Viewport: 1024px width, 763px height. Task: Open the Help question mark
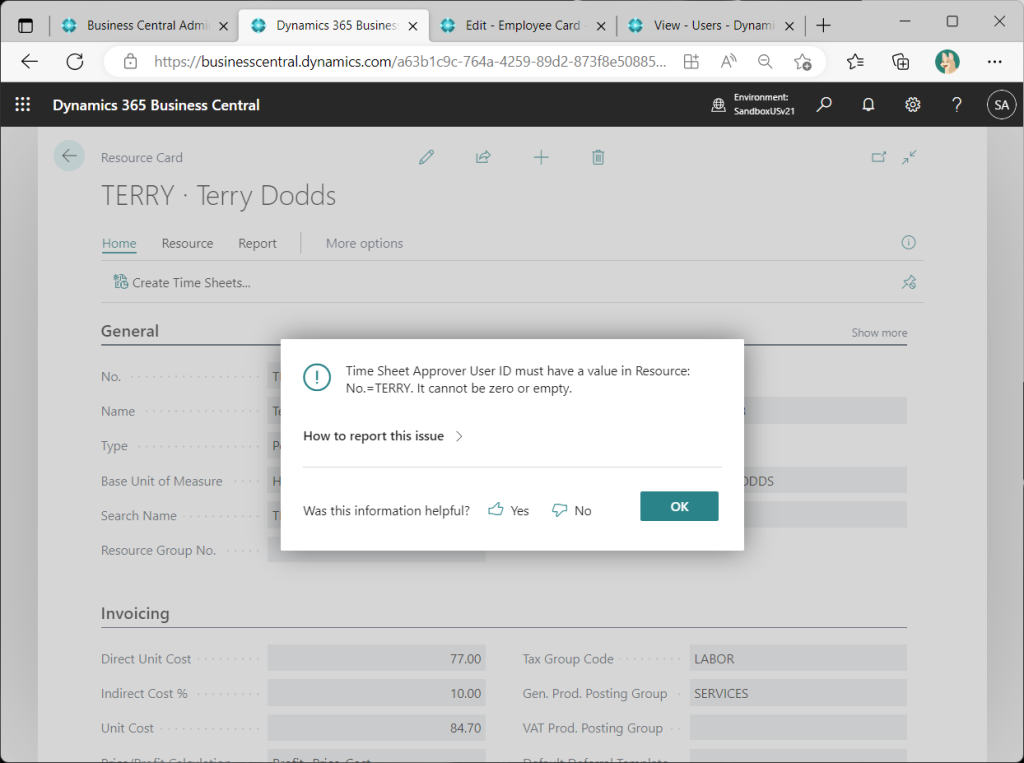point(957,105)
